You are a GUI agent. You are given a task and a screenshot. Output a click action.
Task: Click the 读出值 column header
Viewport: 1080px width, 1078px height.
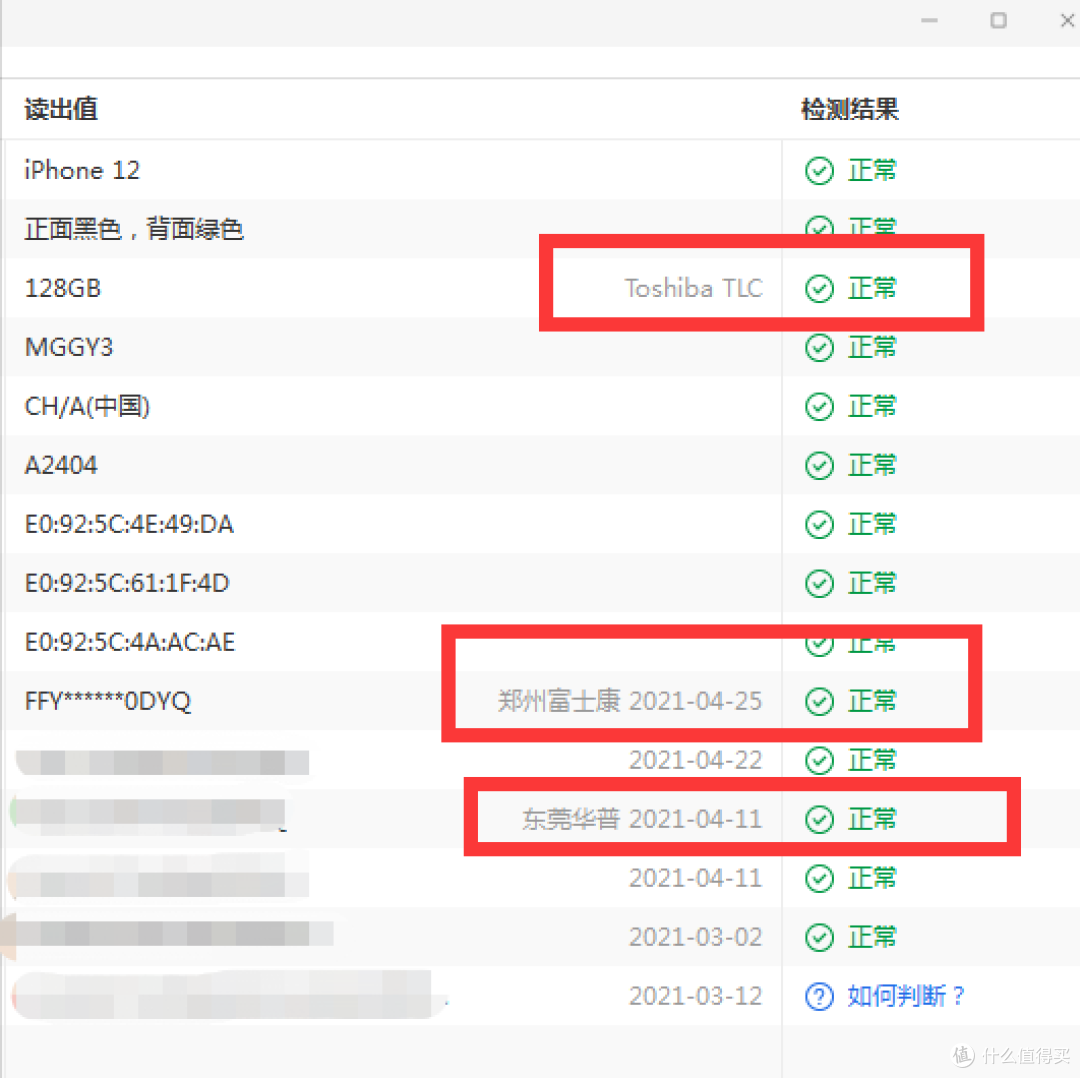[x=61, y=109]
